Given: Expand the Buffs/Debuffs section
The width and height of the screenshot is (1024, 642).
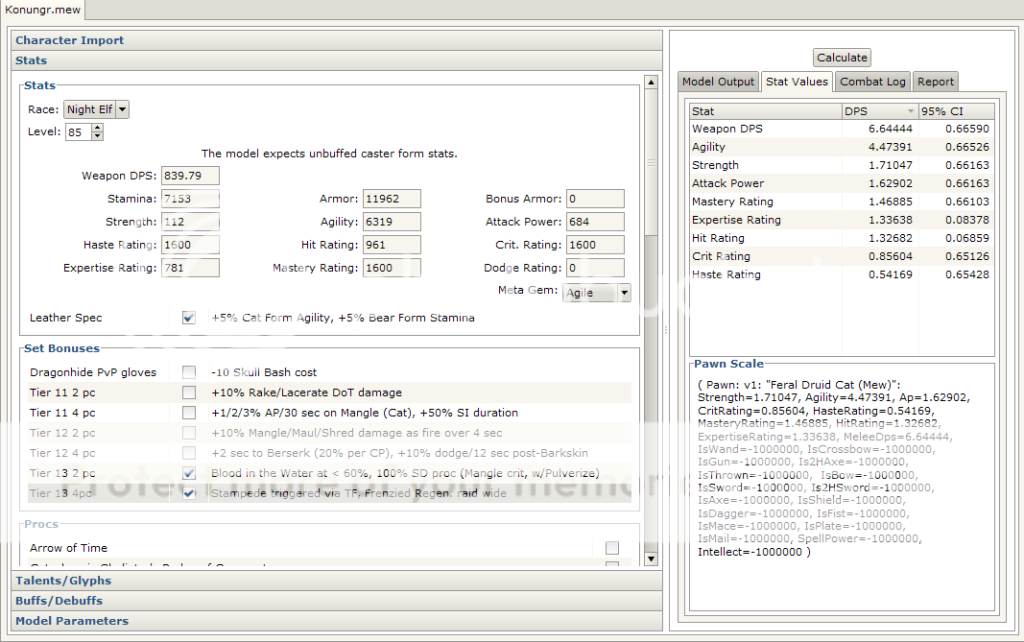Looking at the screenshot, I should (x=337, y=601).
